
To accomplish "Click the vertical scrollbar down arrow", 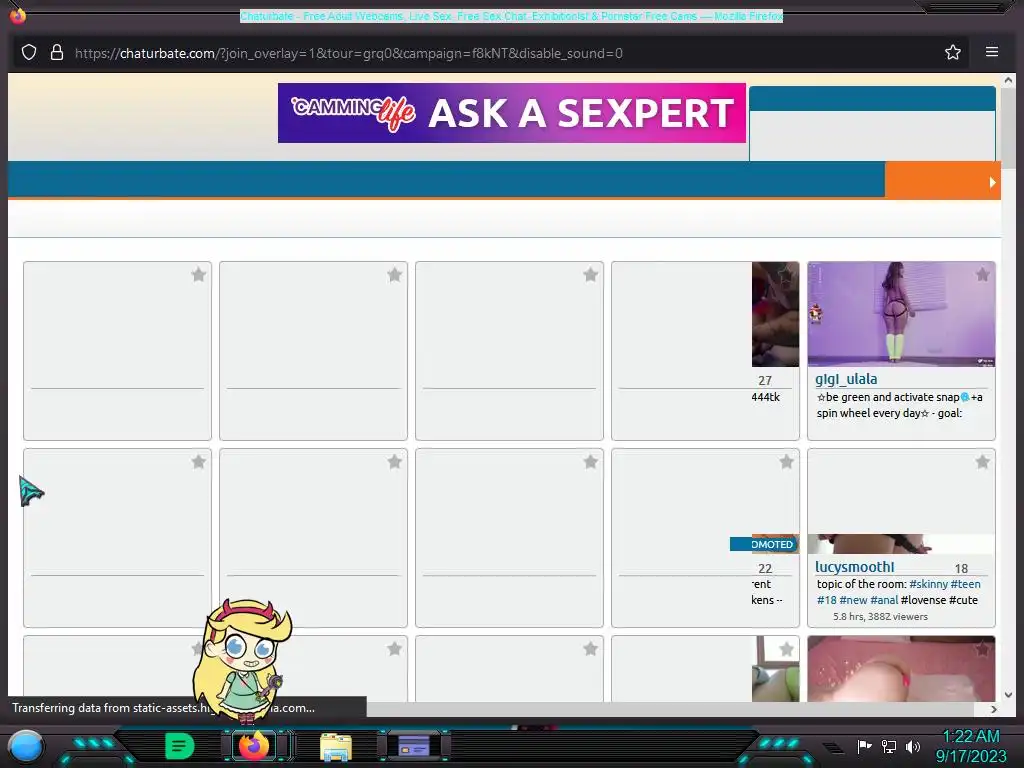I will [1008, 695].
